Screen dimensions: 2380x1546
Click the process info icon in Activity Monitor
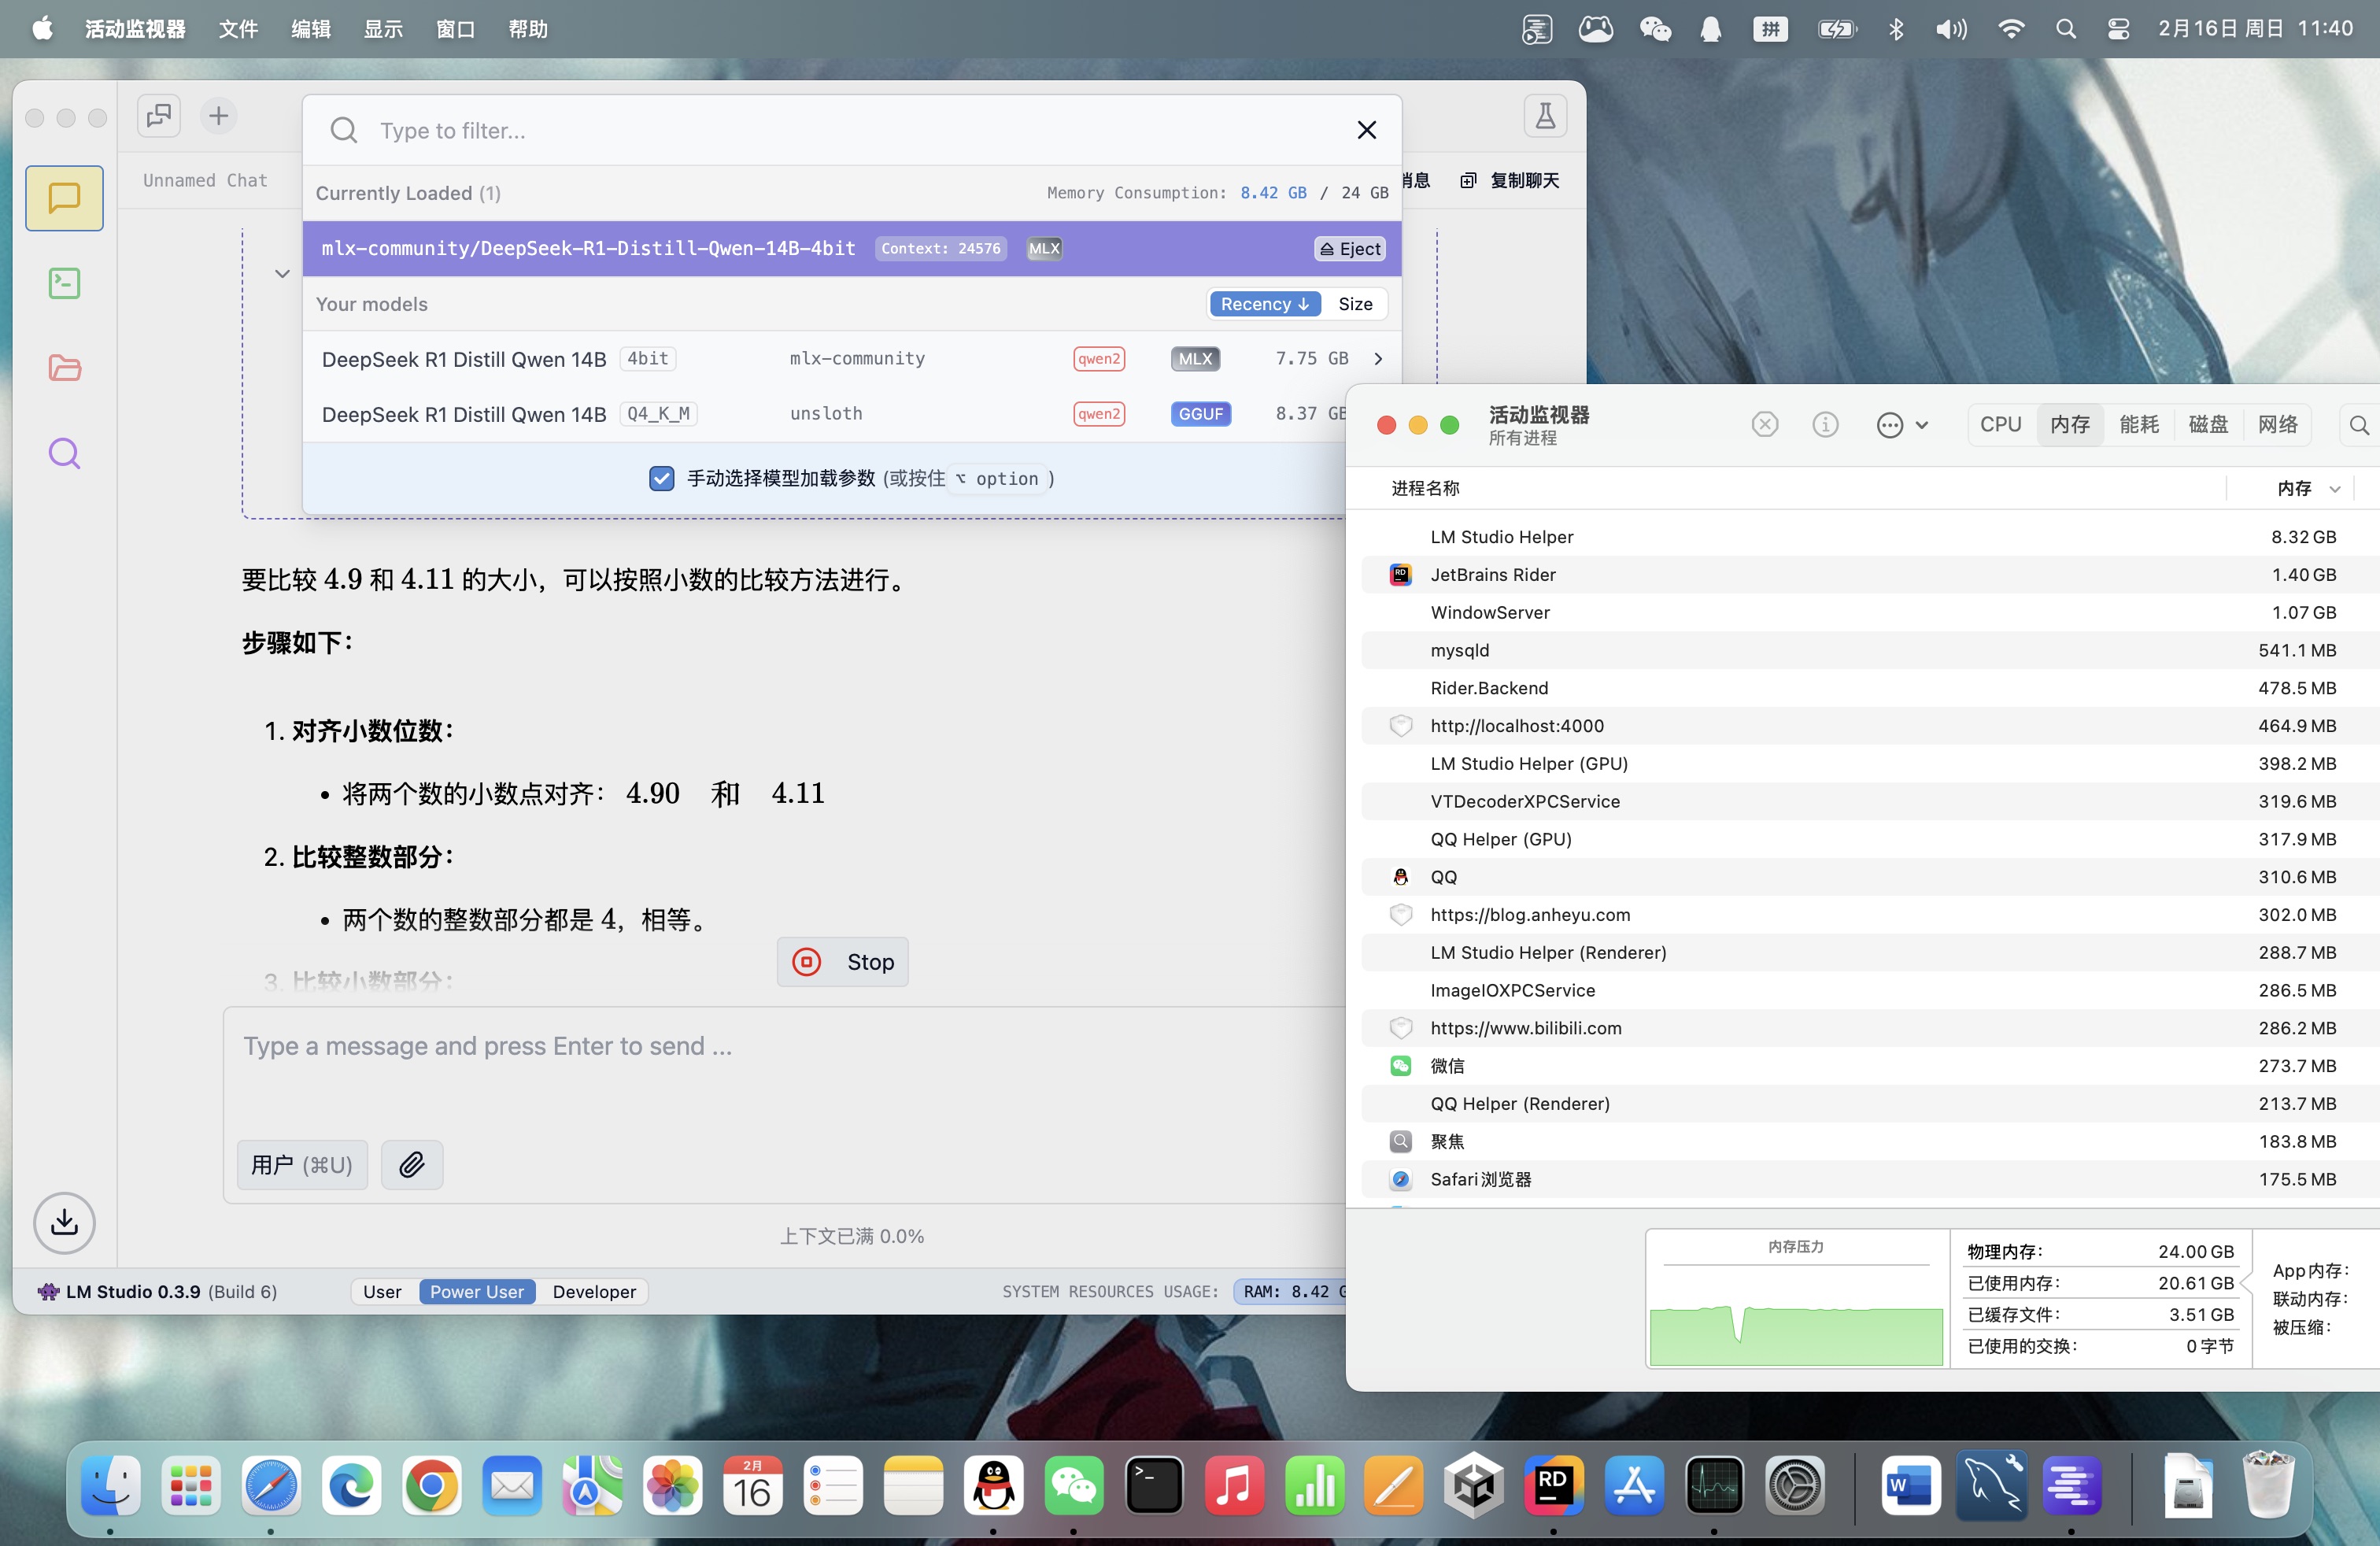tap(1824, 424)
